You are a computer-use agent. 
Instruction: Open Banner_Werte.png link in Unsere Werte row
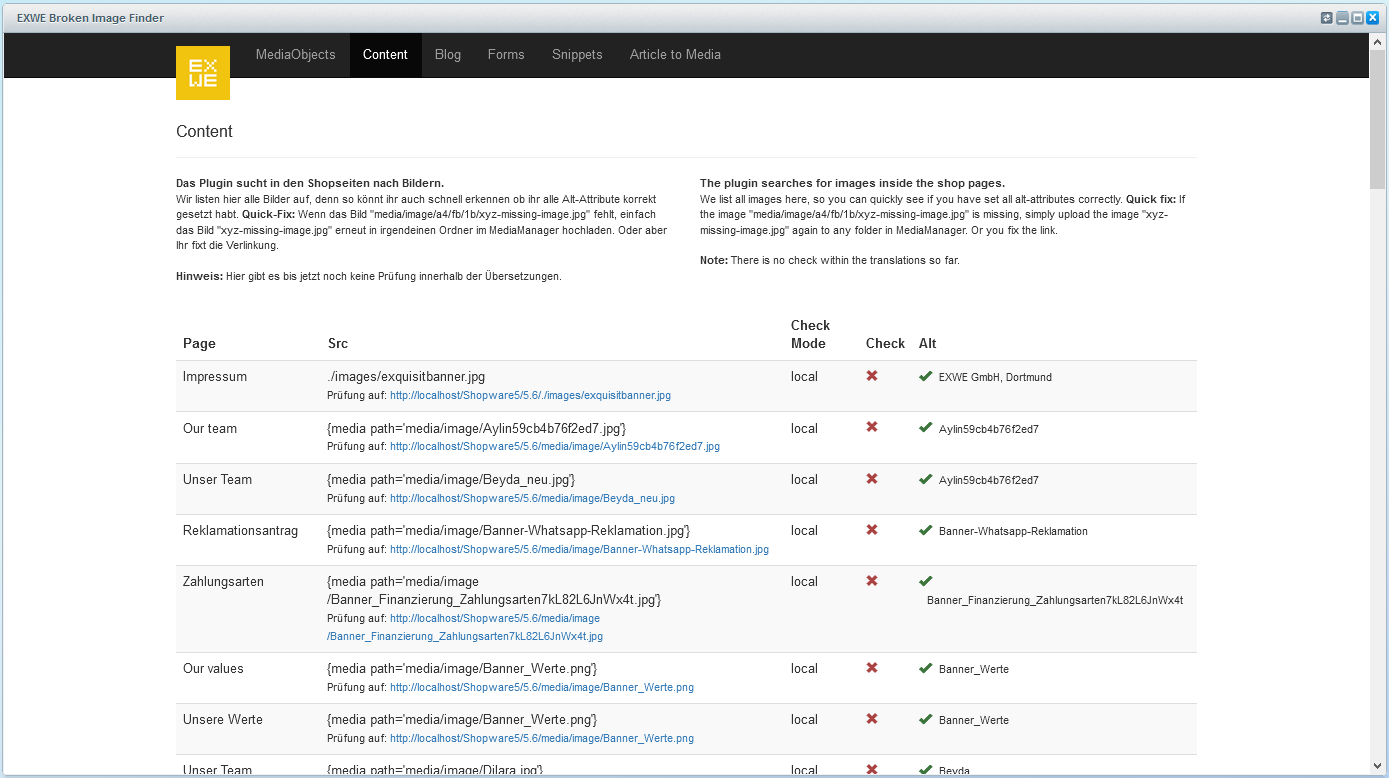(542, 738)
